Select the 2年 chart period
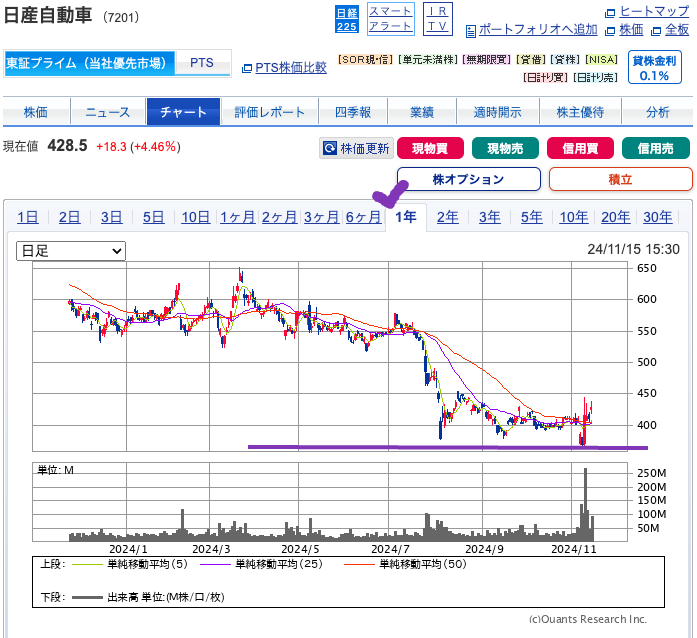The width and height of the screenshot is (697, 638). [448, 217]
